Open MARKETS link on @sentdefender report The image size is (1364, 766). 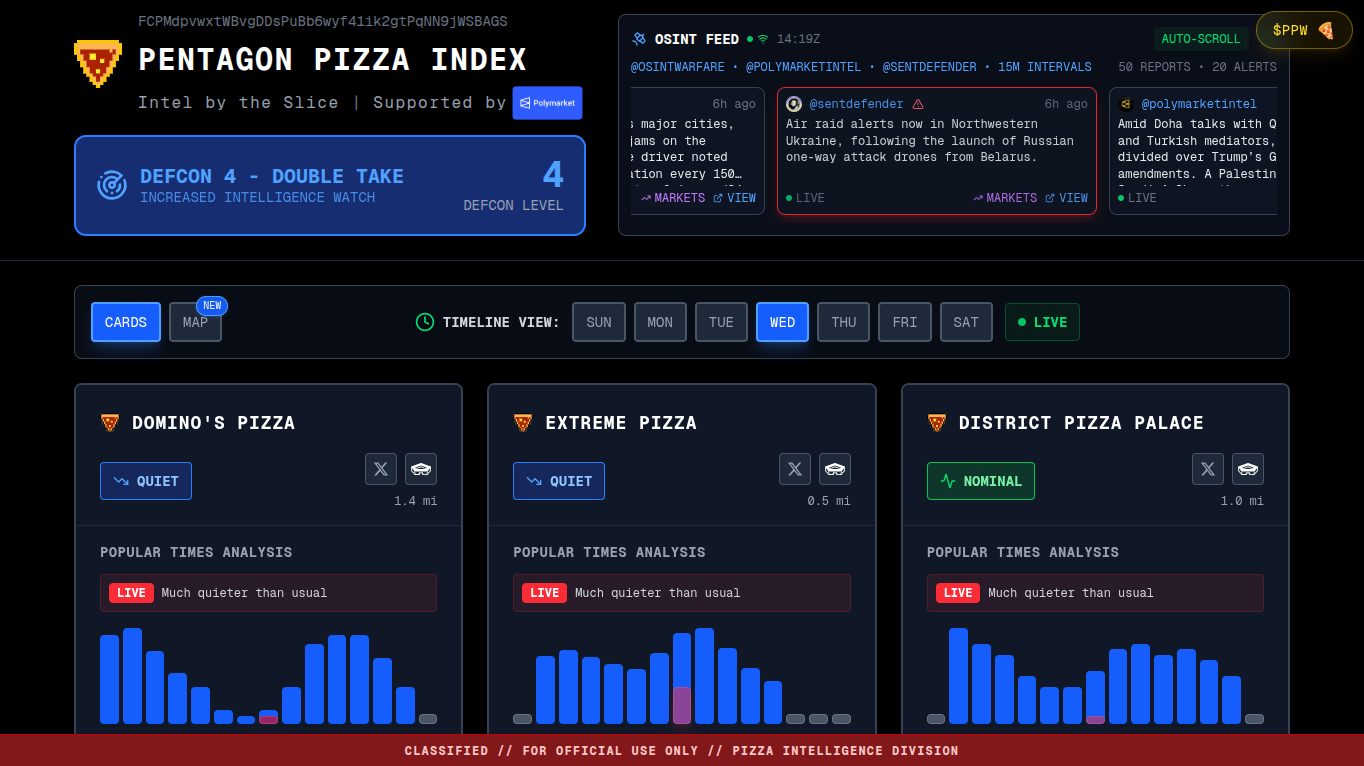click(x=1005, y=198)
